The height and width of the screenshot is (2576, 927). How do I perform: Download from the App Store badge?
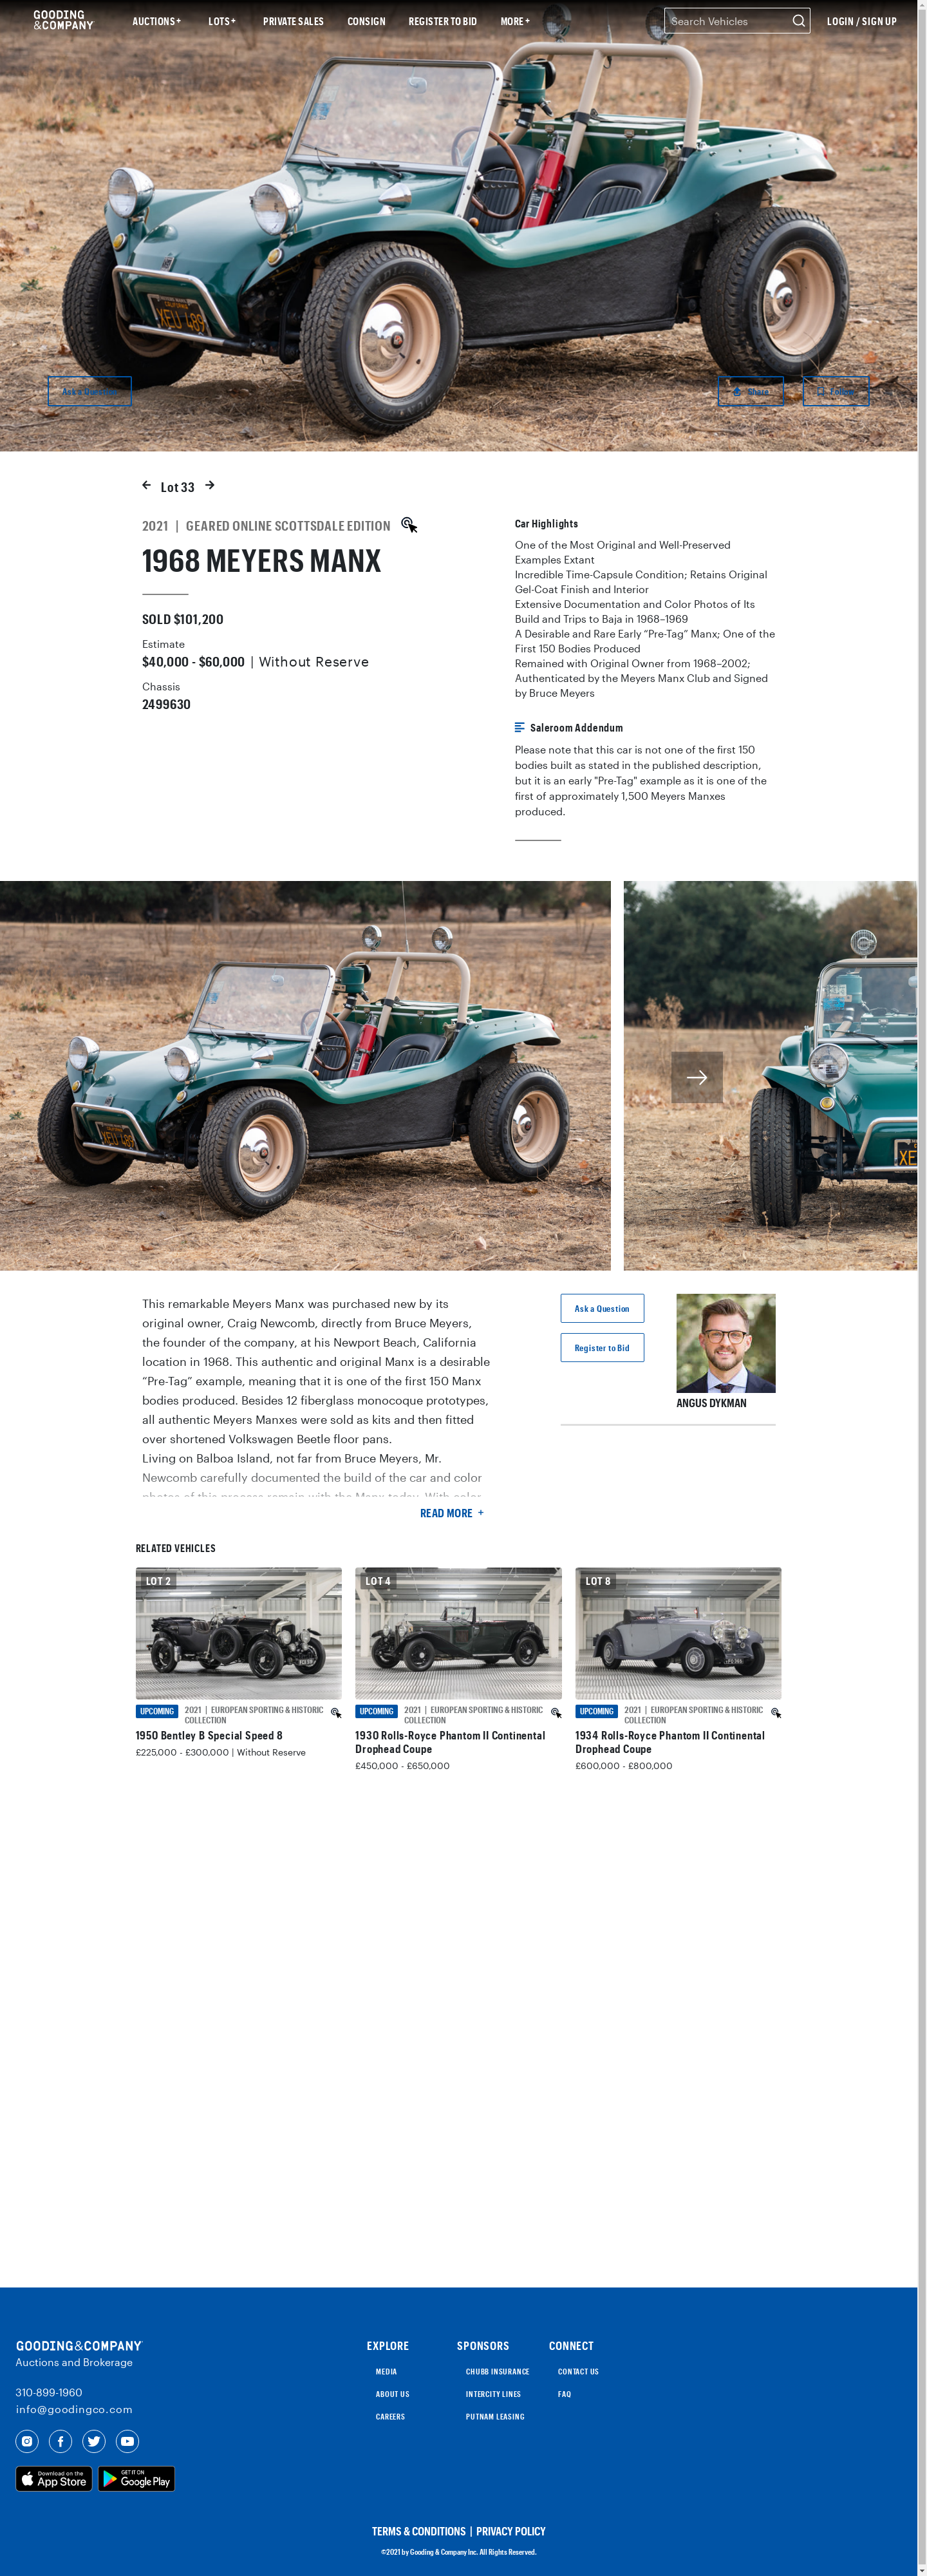(54, 2478)
